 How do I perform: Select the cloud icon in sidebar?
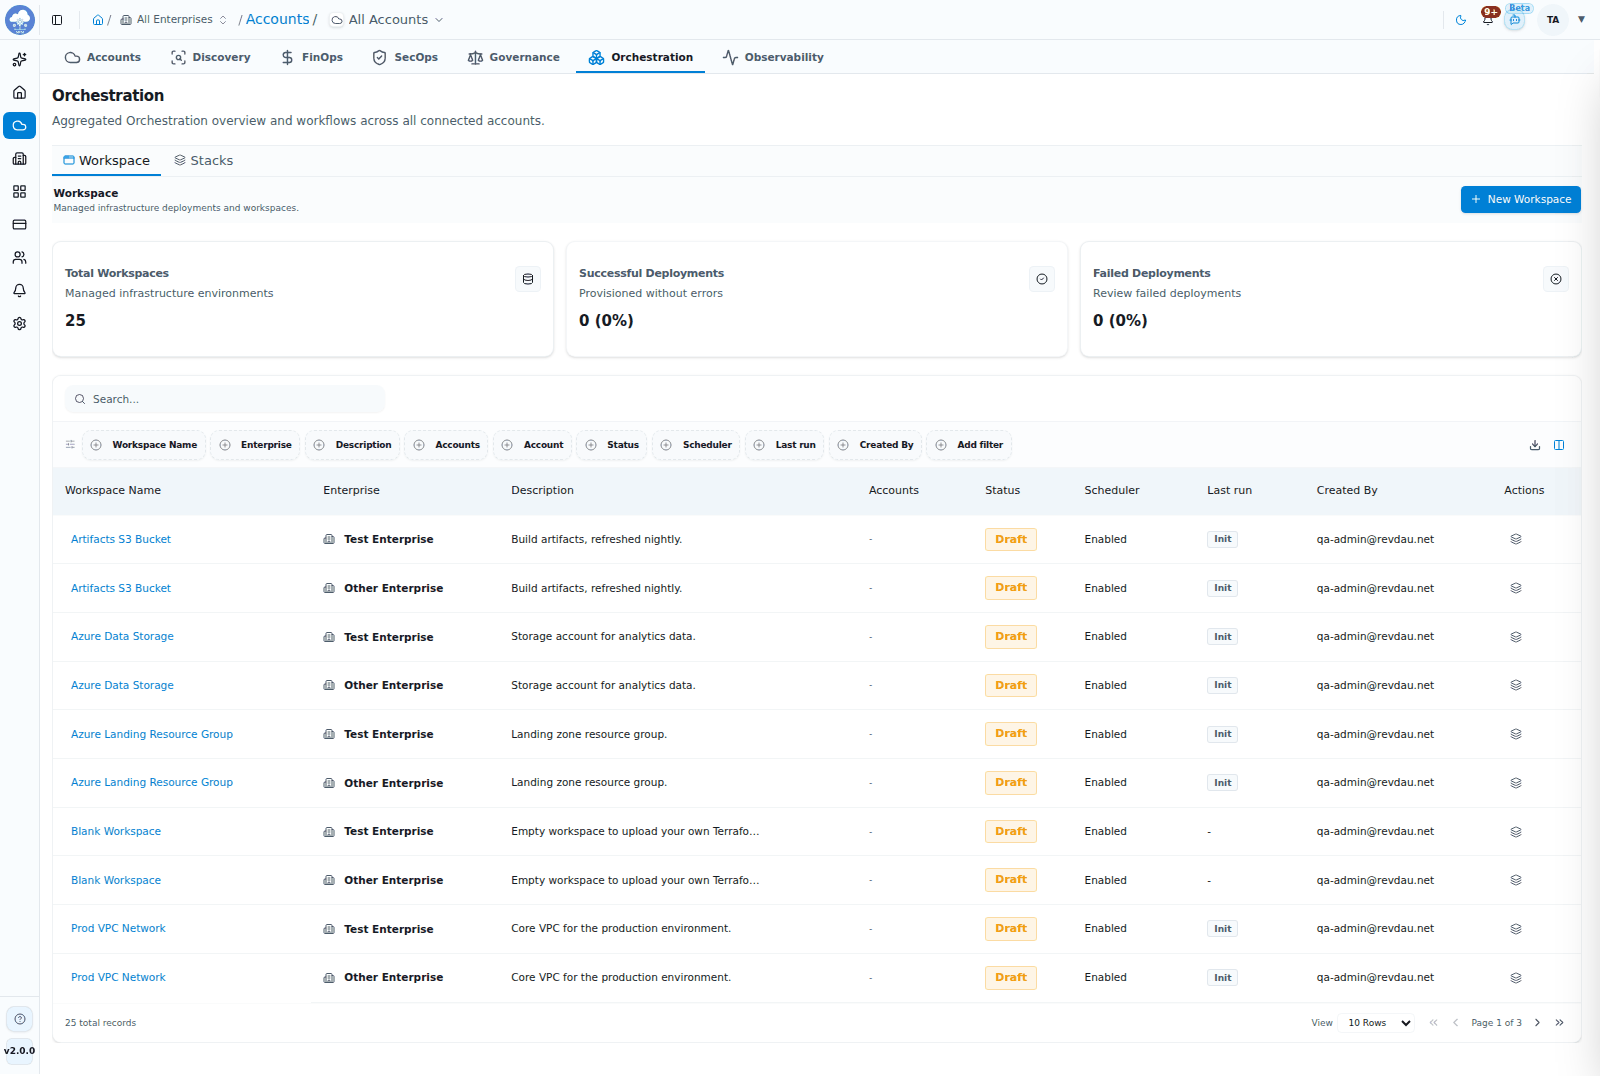click(19, 126)
